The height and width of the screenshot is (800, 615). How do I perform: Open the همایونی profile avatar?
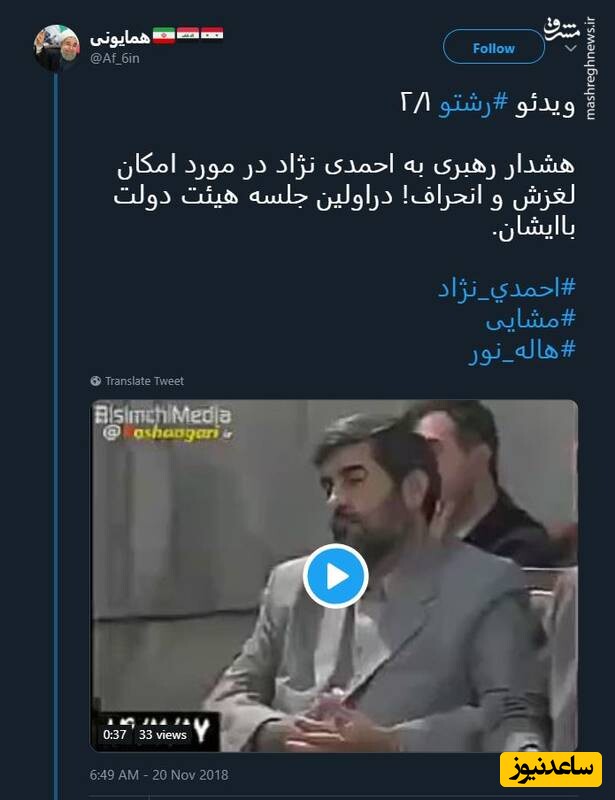(57, 47)
